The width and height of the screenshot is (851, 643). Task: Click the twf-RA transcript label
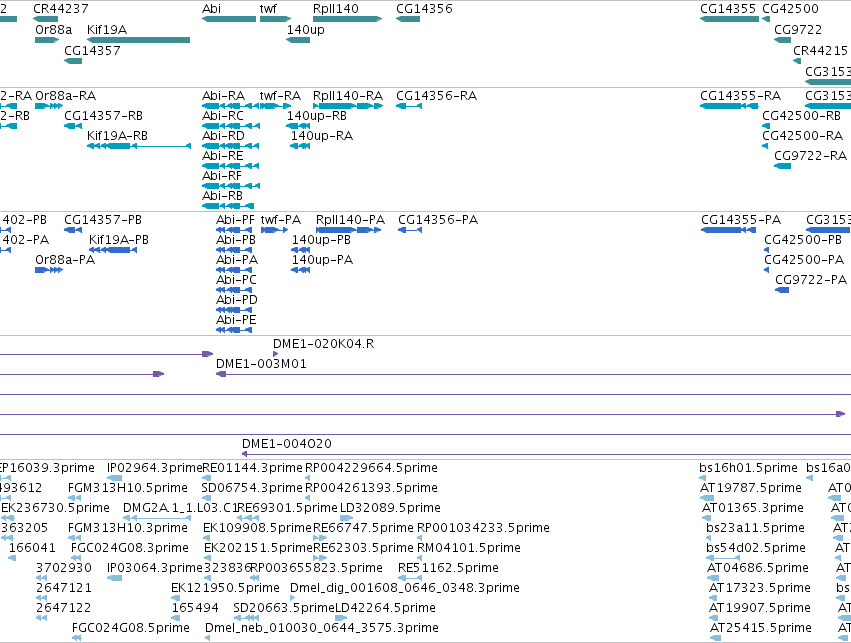pos(280,96)
